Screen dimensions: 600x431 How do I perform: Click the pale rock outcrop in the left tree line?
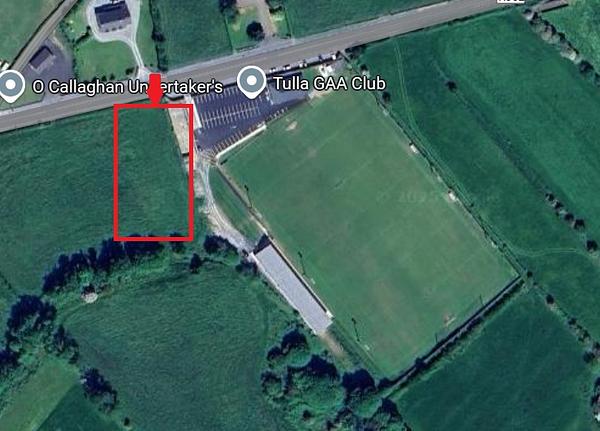pos(90,295)
